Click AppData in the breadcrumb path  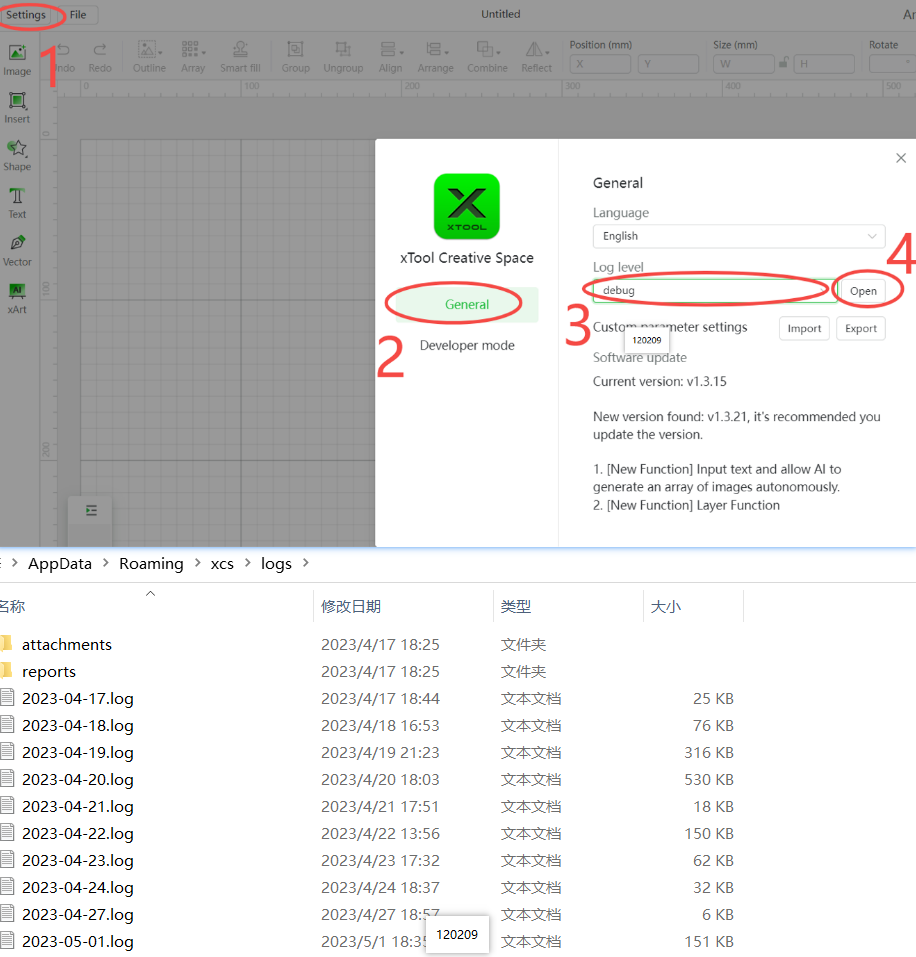pyautogui.click(x=60, y=563)
